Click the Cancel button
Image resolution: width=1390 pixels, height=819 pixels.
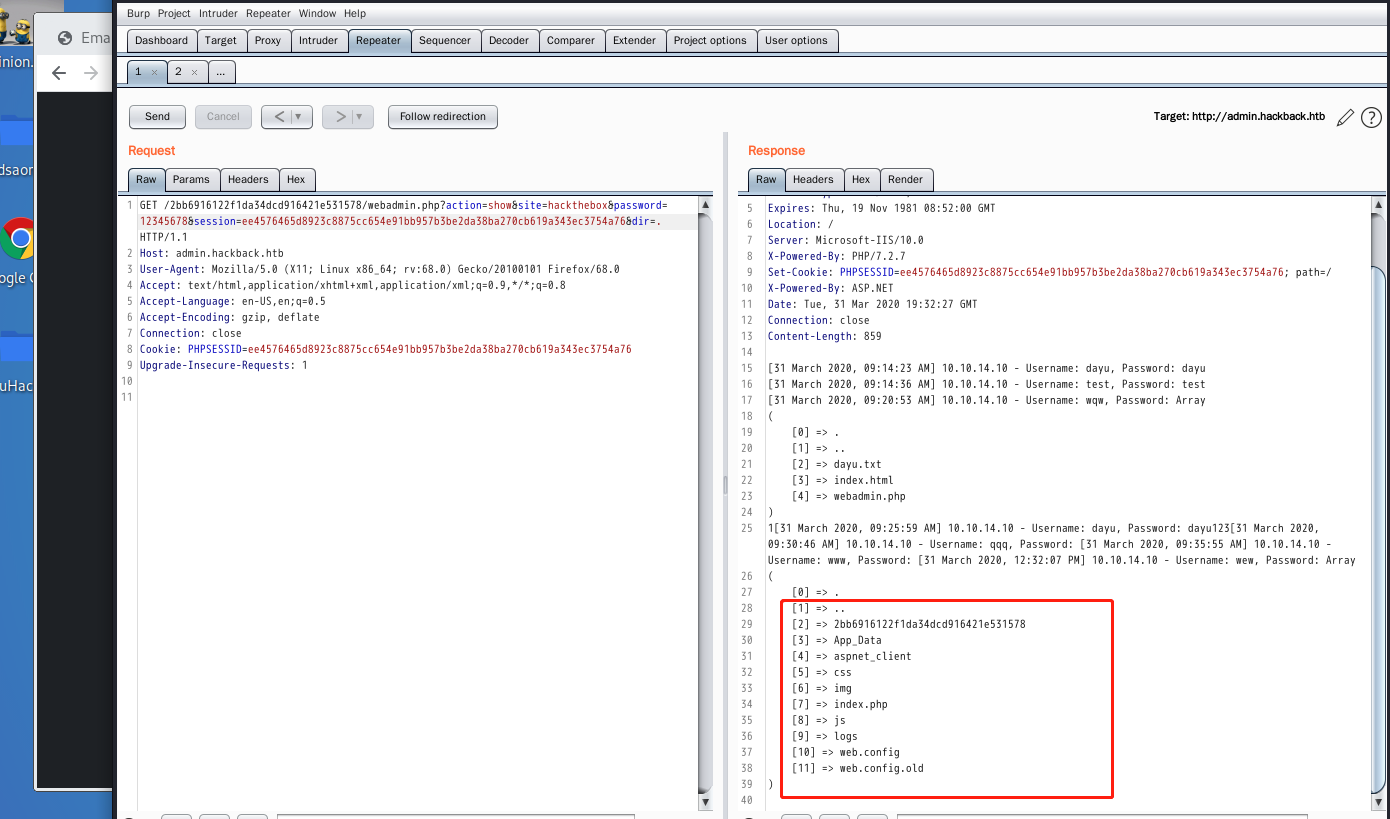click(x=223, y=116)
